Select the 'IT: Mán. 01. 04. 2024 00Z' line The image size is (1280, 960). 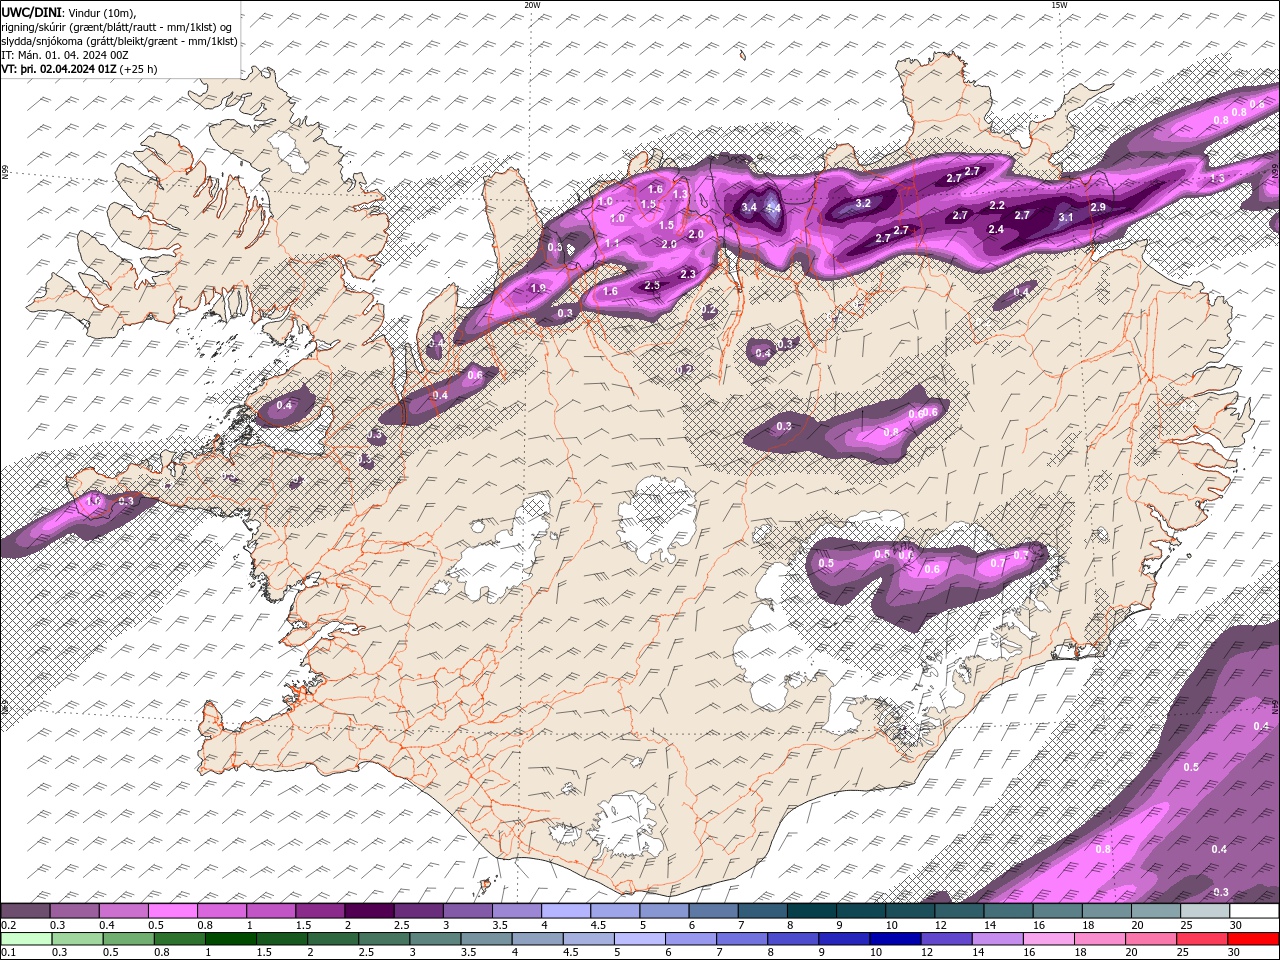(65, 55)
